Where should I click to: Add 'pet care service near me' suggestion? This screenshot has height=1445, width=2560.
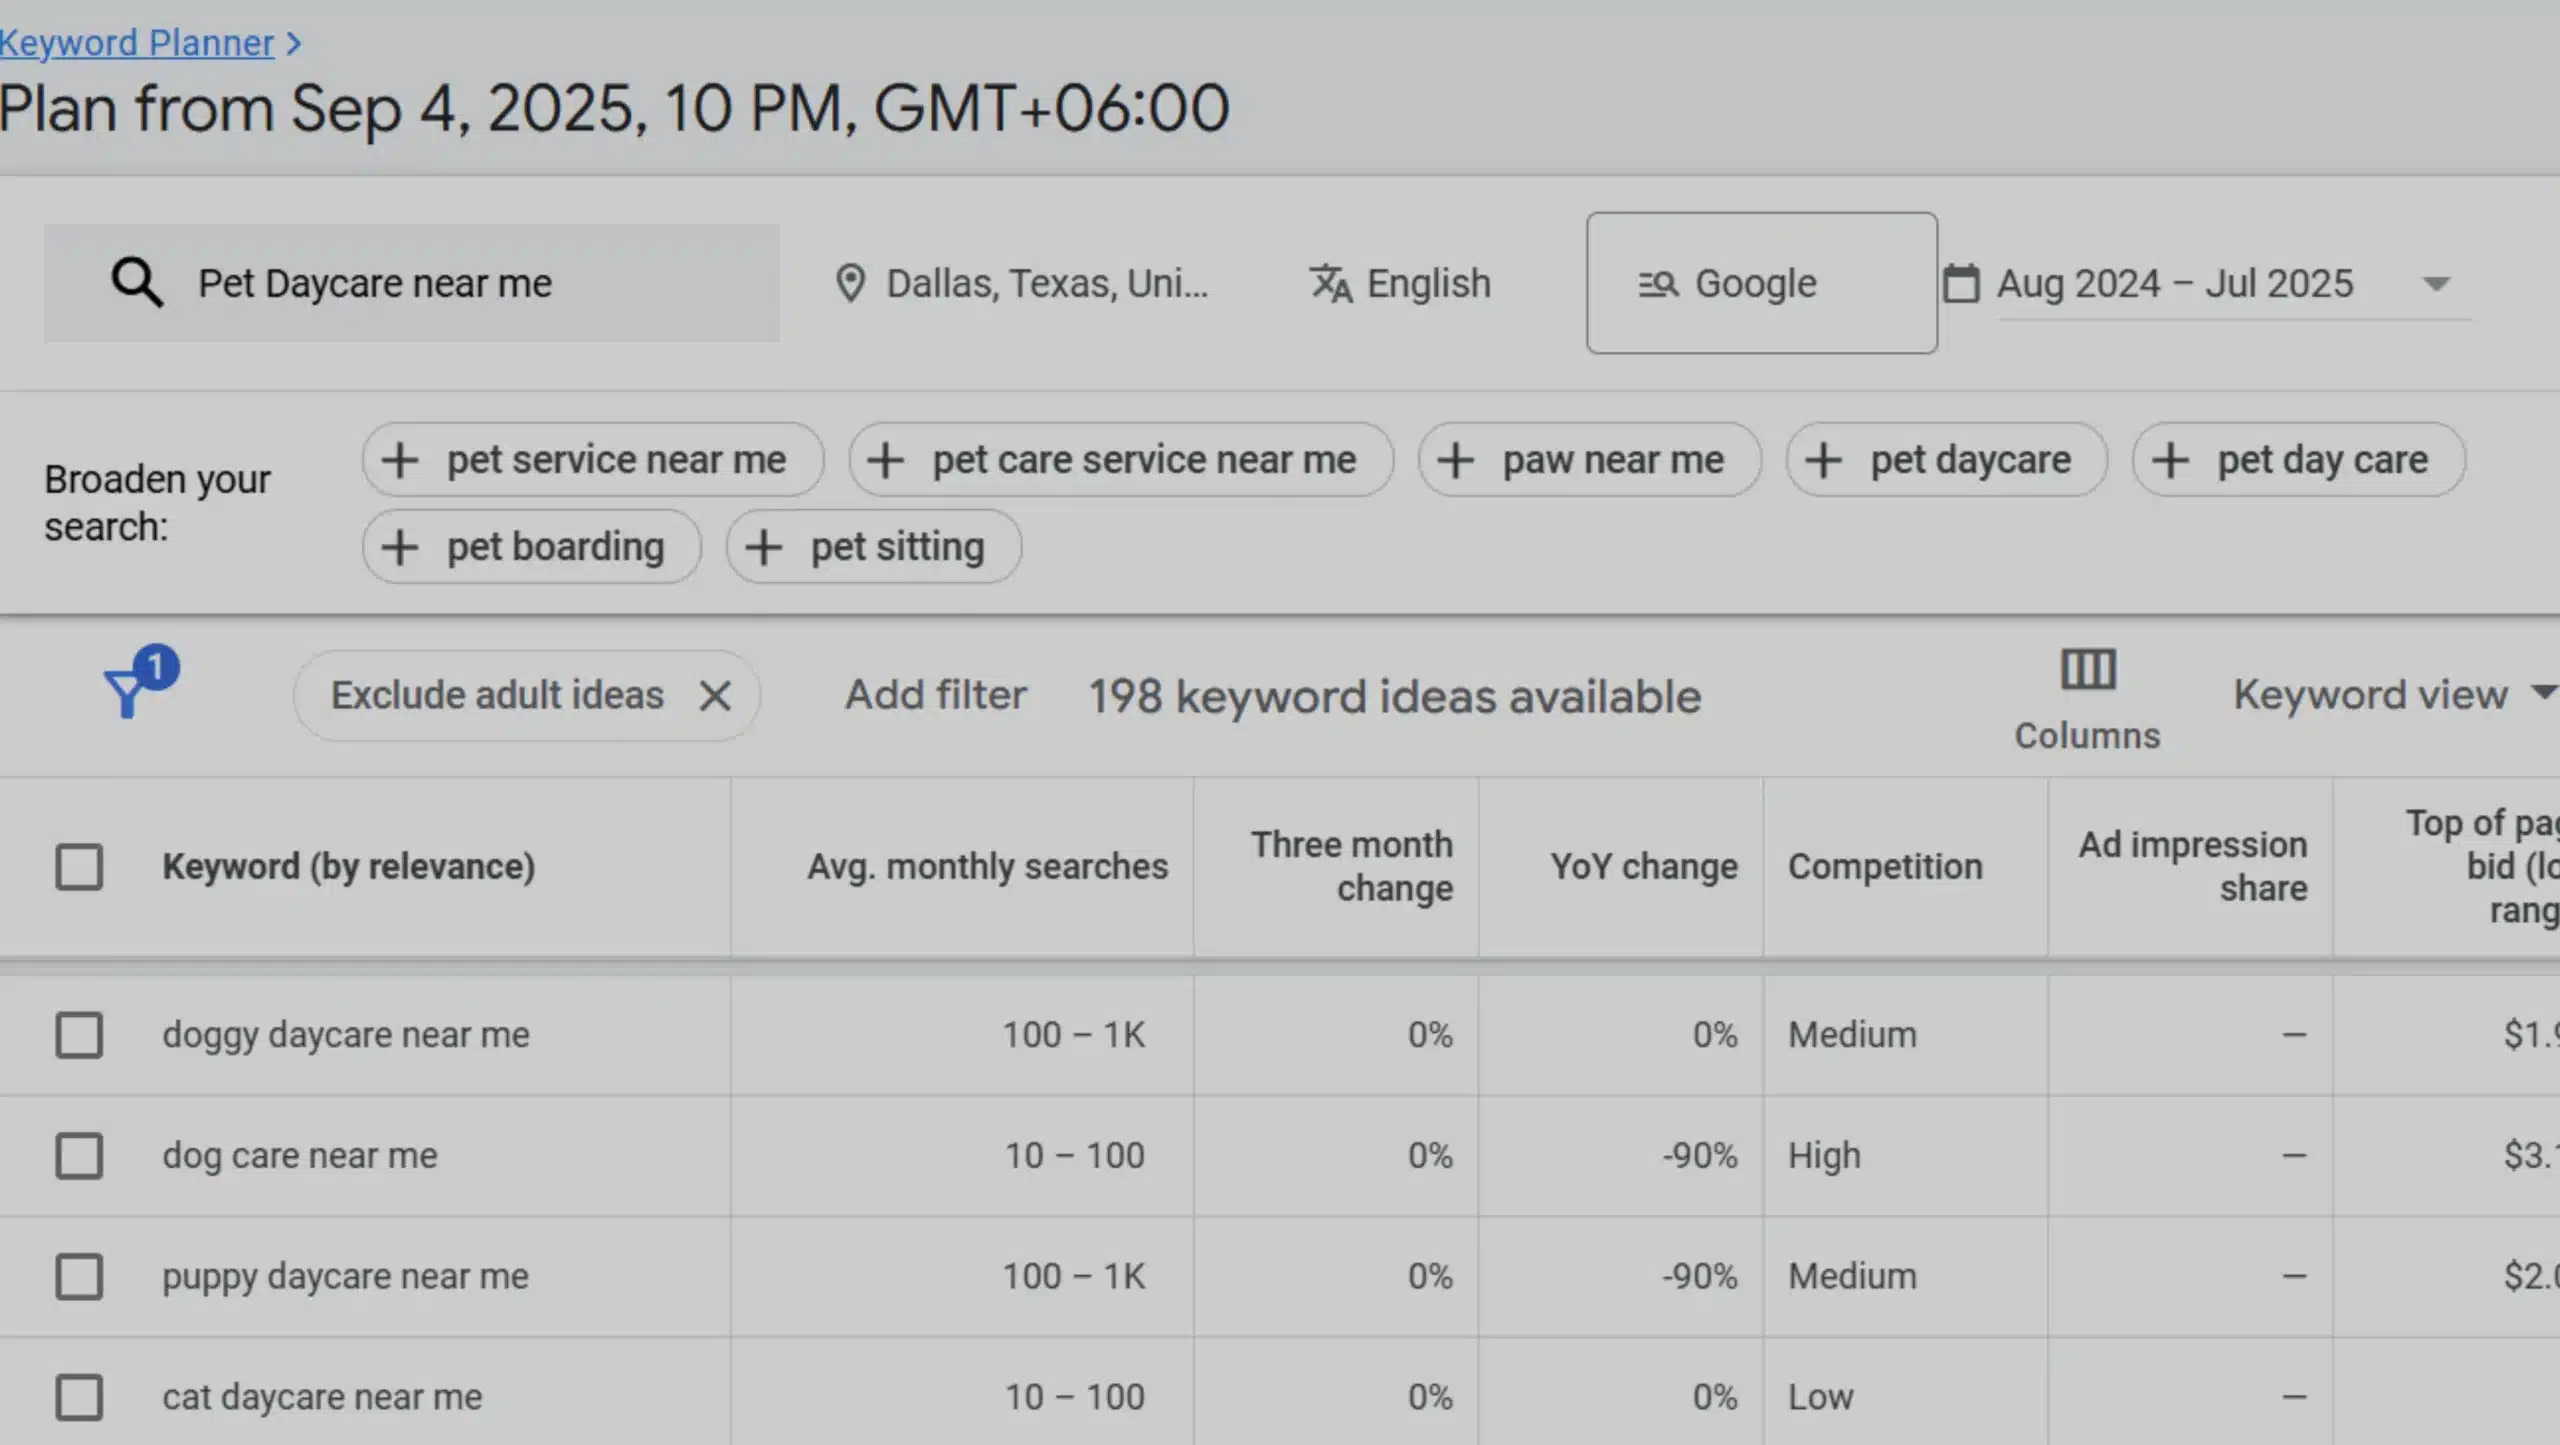click(1121, 460)
